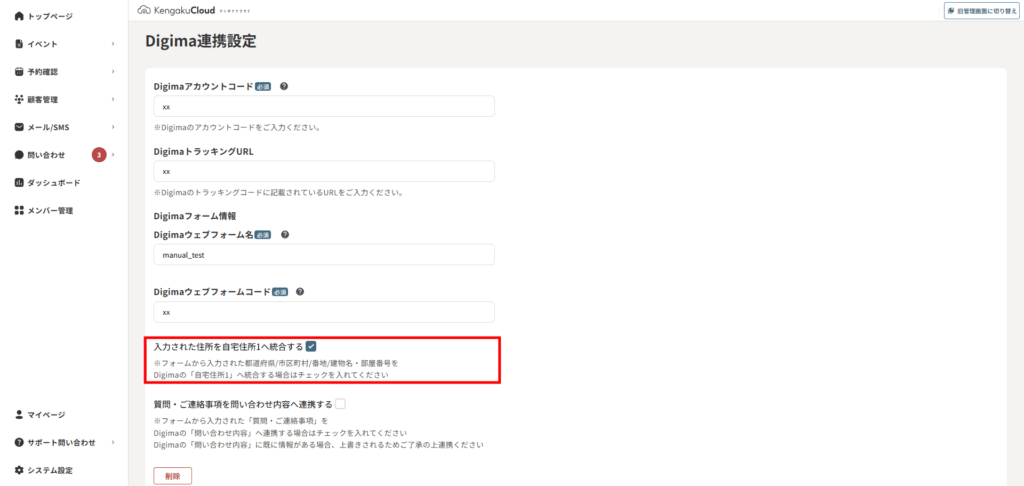Click the Digimaアカウントコード input field

324,106
